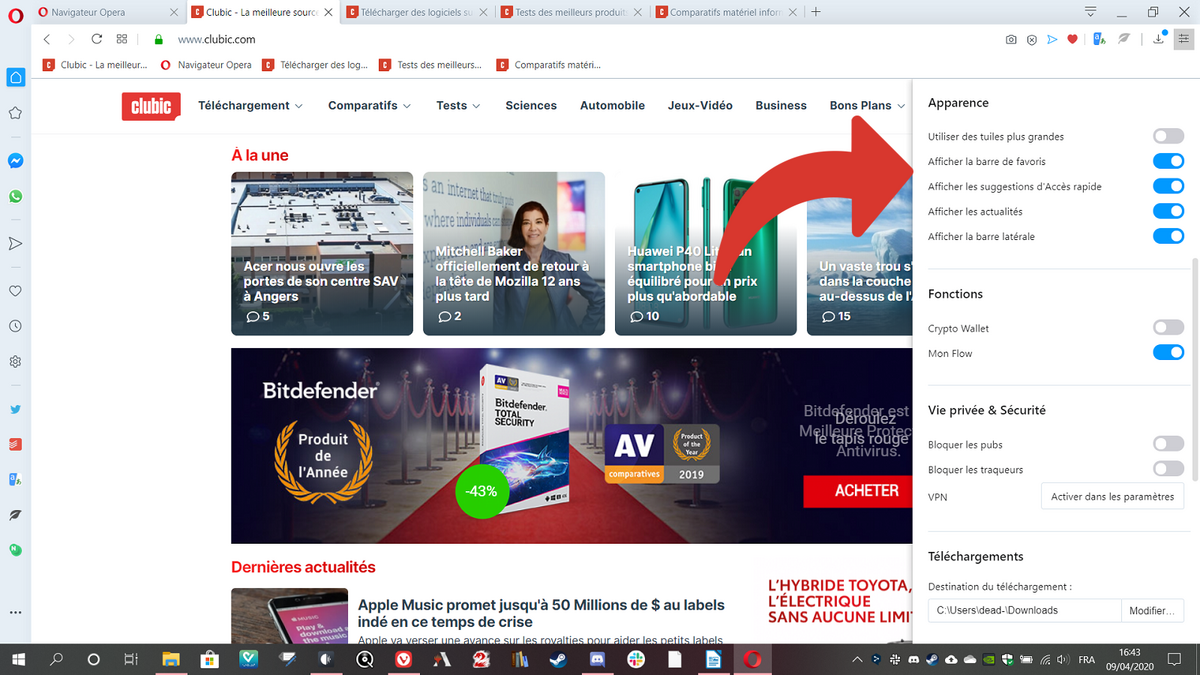Open Speed Dial grid icon near reload

[x=122, y=39]
